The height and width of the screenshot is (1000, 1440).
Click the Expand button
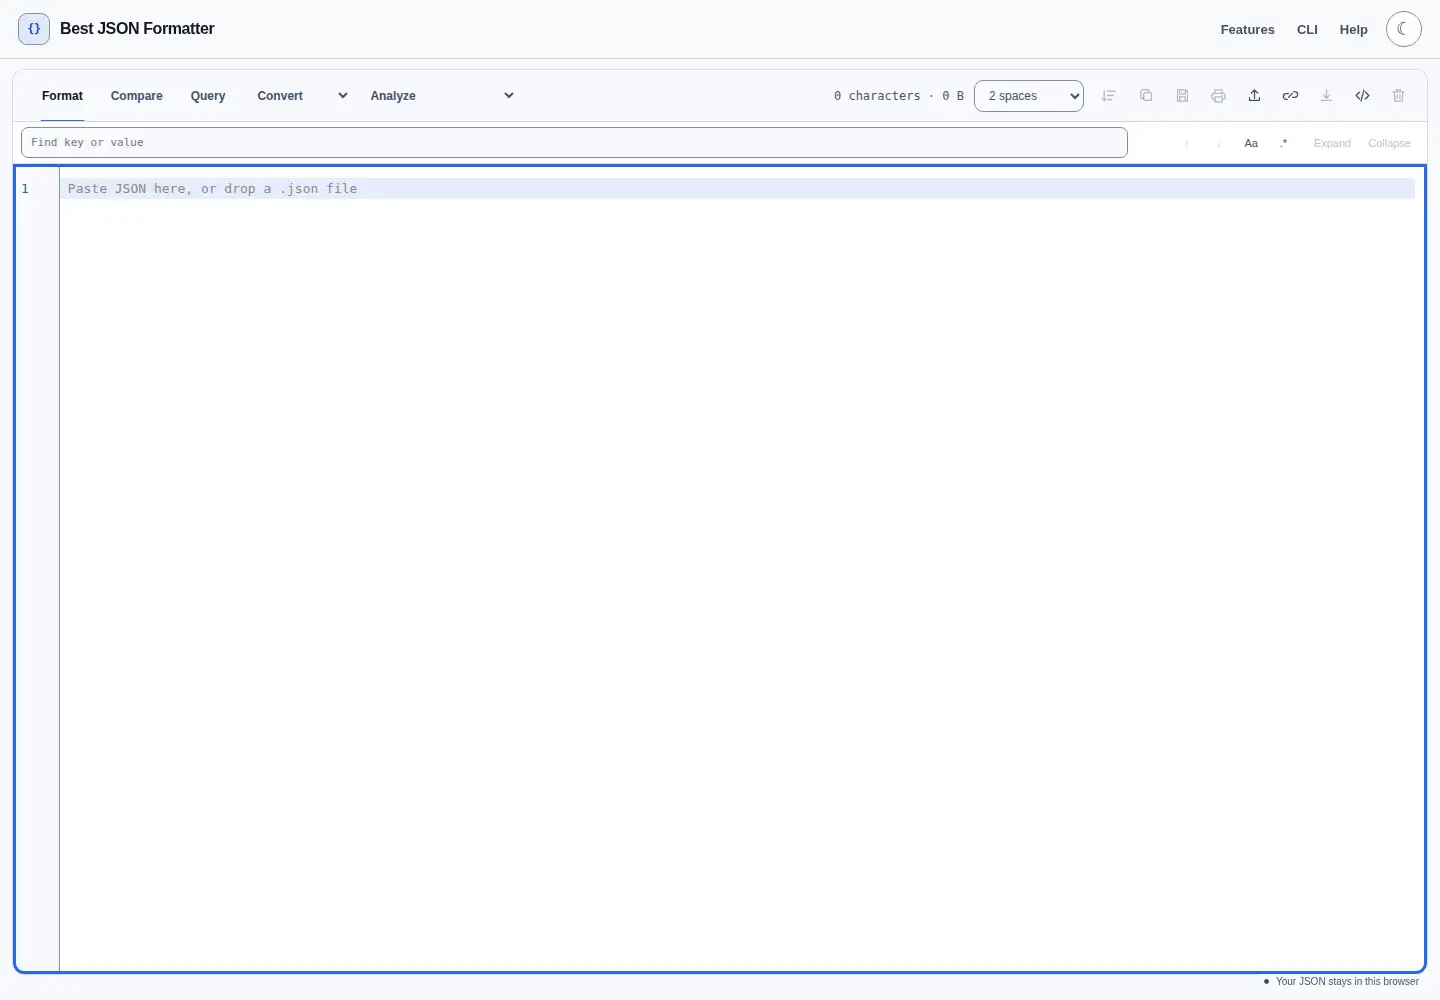1332,143
